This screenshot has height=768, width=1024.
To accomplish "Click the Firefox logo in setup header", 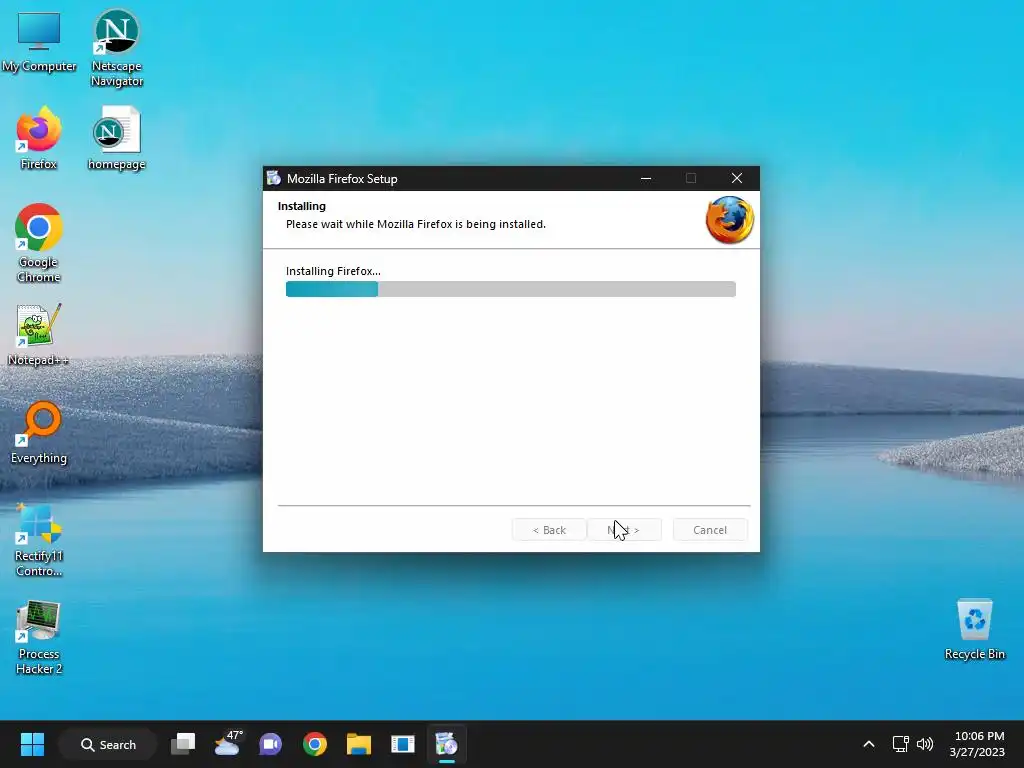I will 729,220.
